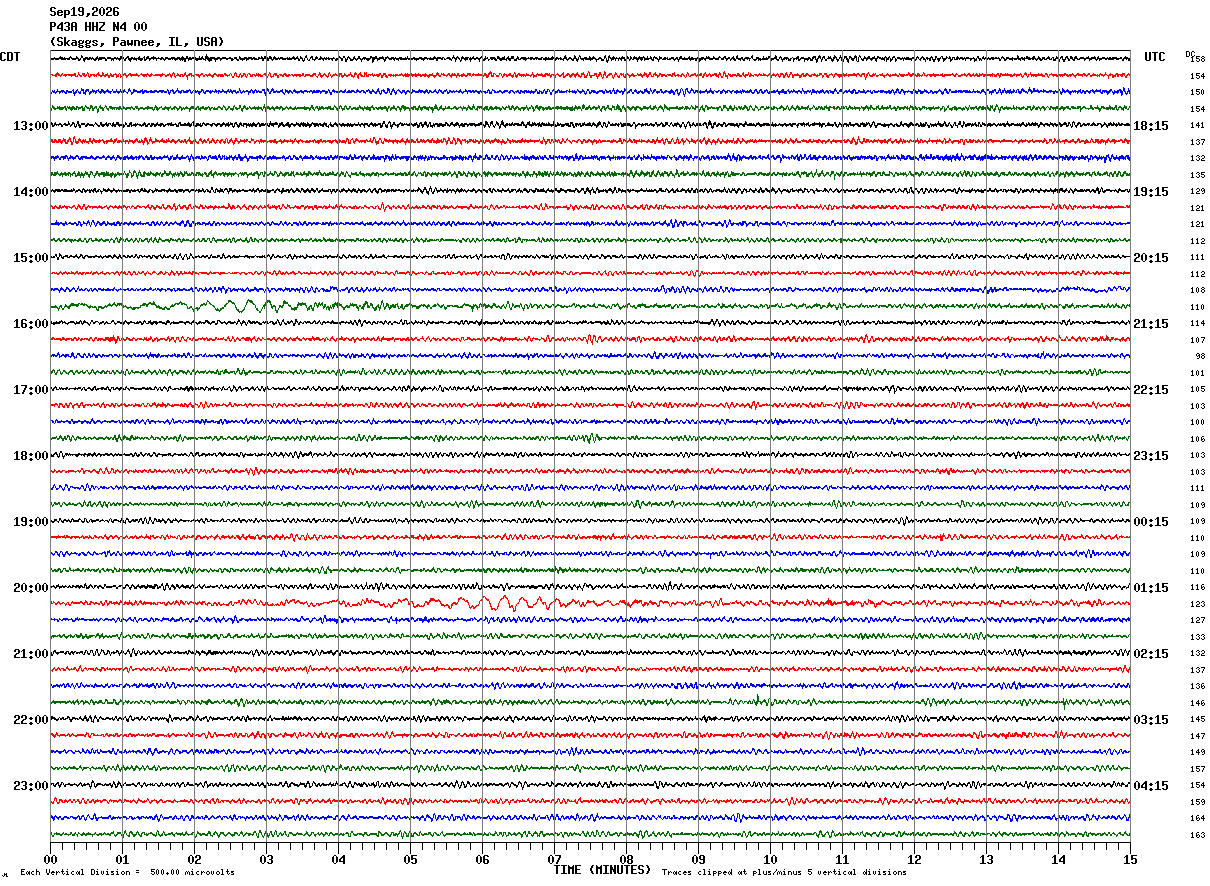Click the 04:15 UTC time label
The width and height of the screenshot is (1210, 886).
[x=1151, y=786]
